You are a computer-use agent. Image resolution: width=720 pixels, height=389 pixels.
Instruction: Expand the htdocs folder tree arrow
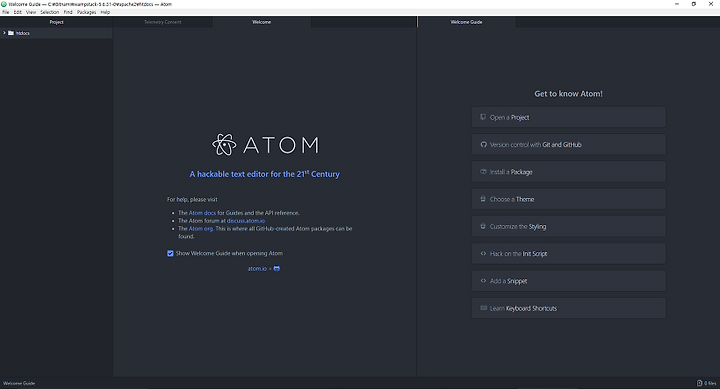tap(4, 33)
